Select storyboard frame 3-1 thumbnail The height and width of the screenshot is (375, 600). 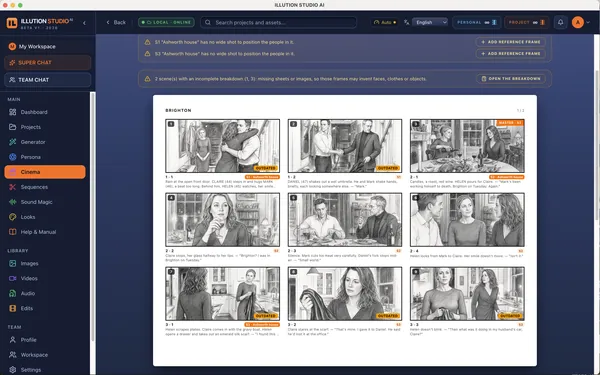pyautogui.click(x=222, y=293)
